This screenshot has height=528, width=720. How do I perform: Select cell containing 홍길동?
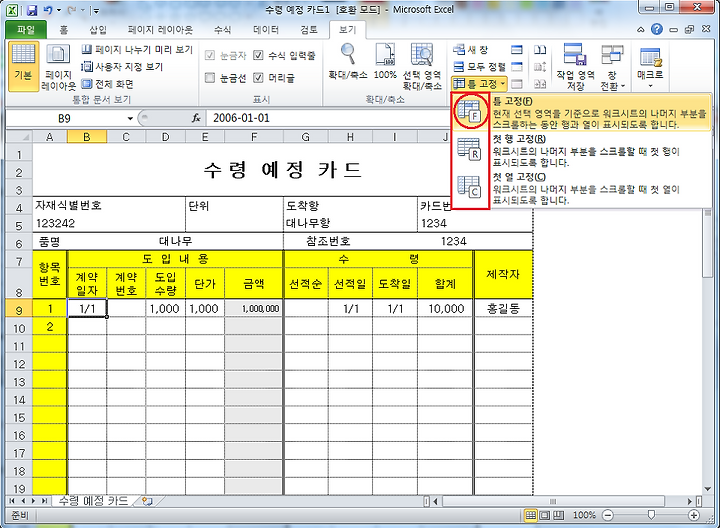pyautogui.click(x=503, y=309)
